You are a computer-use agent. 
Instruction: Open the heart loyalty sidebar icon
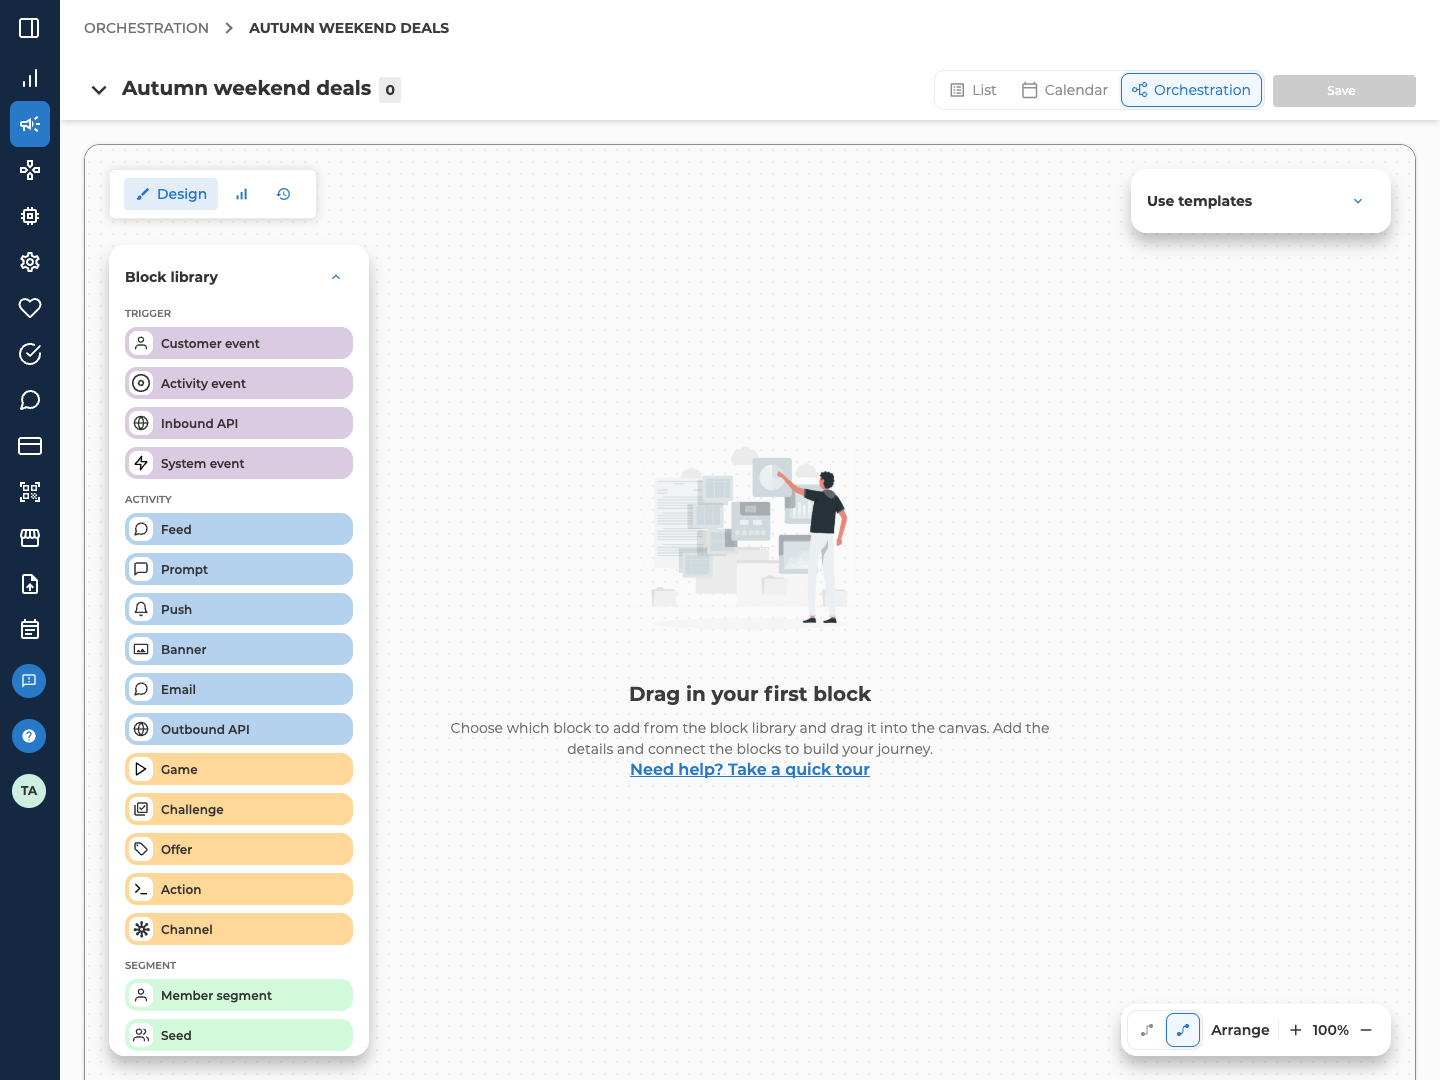[x=30, y=308]
